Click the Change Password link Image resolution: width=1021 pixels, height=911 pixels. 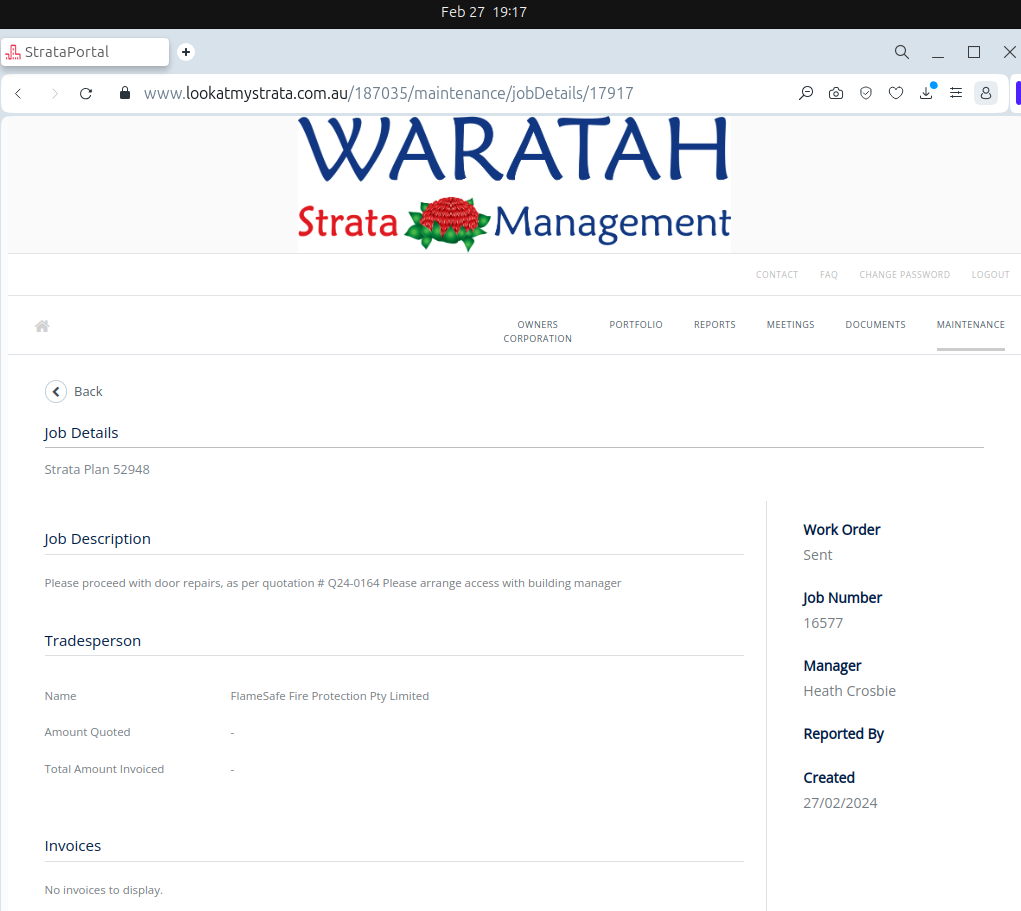(x=904, y=275)
